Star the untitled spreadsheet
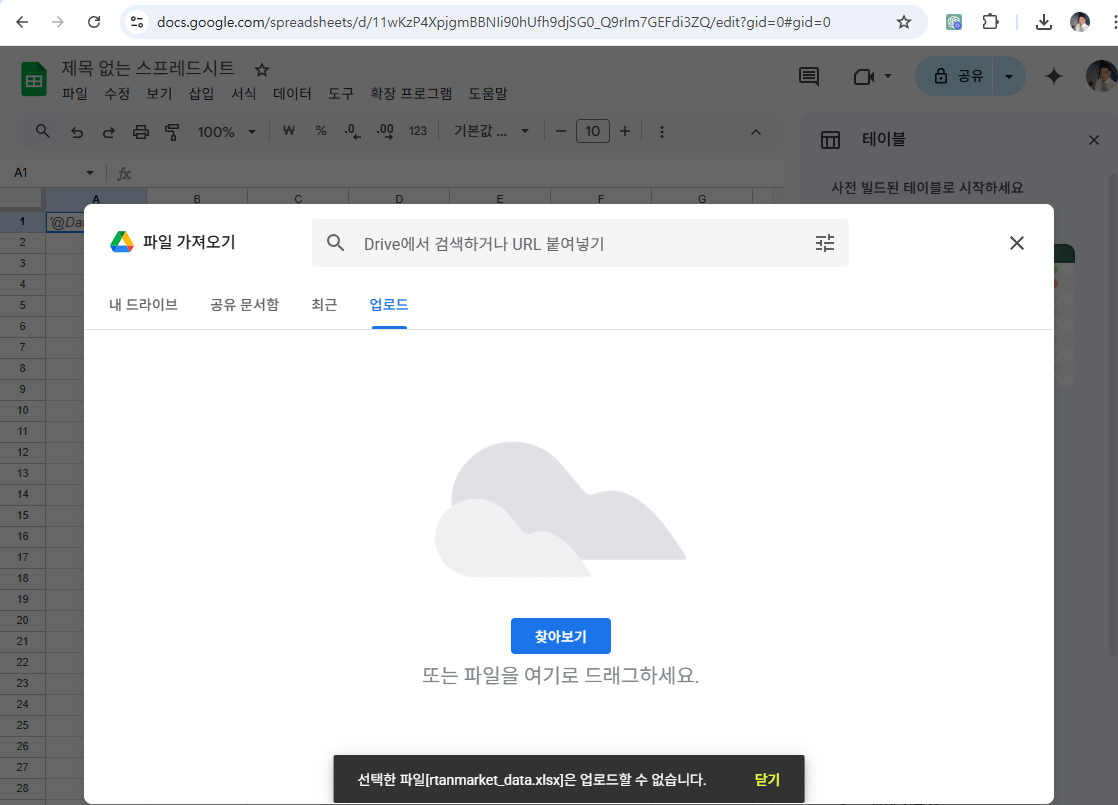Viewport: 1118px width, 805px height. pyautogui.click(x=262, y=70)
